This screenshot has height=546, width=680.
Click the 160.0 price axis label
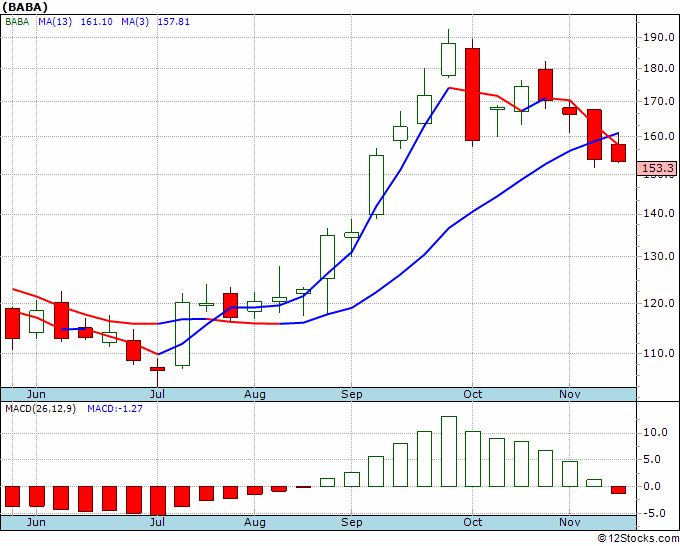click(x=658, y=136)
